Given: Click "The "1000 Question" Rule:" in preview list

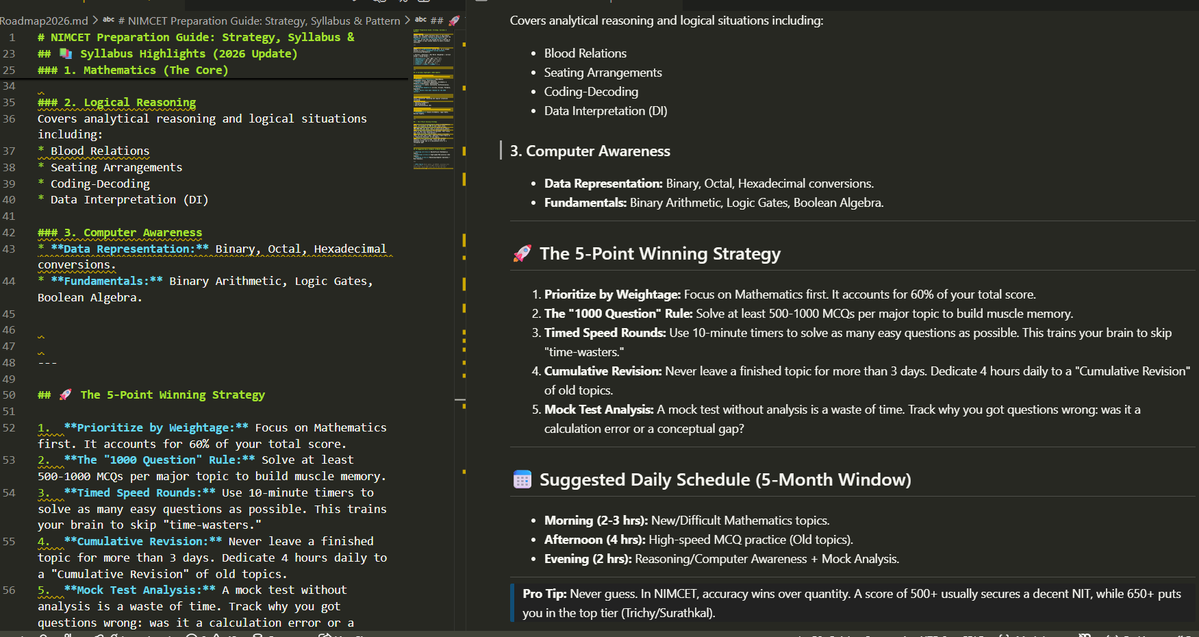Looking at the screenshot, I should pyautogui.click(x=618, y=314).
